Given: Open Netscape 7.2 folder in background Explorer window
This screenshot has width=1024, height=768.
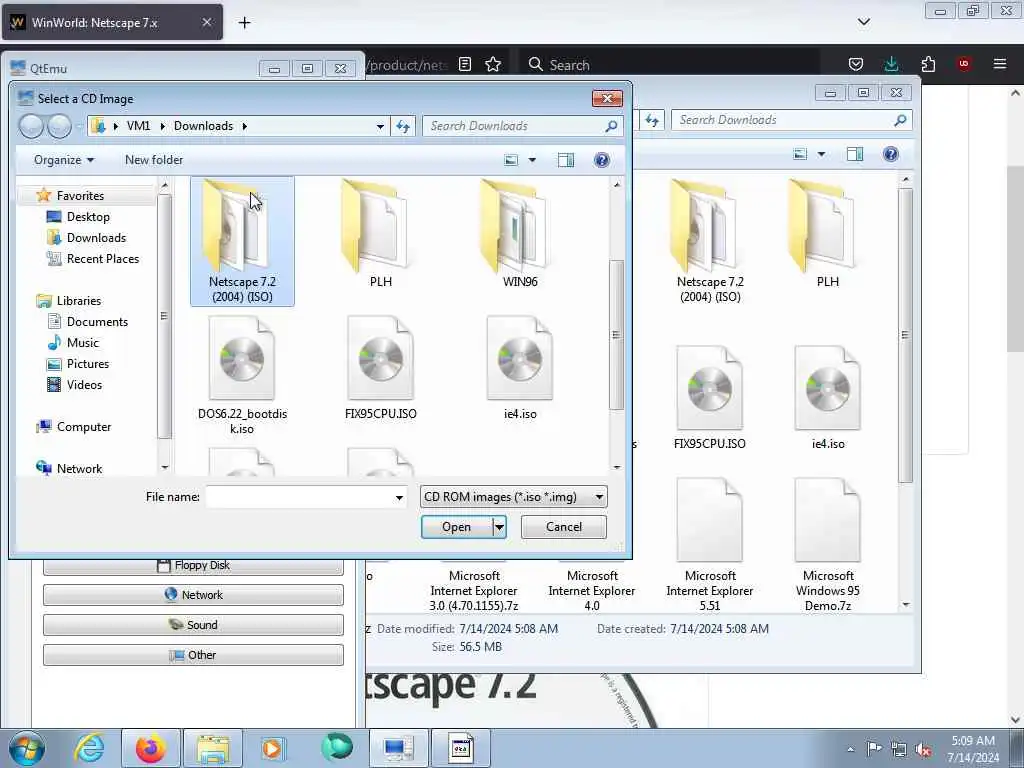Looking at the screenshot, I should 710,241.
